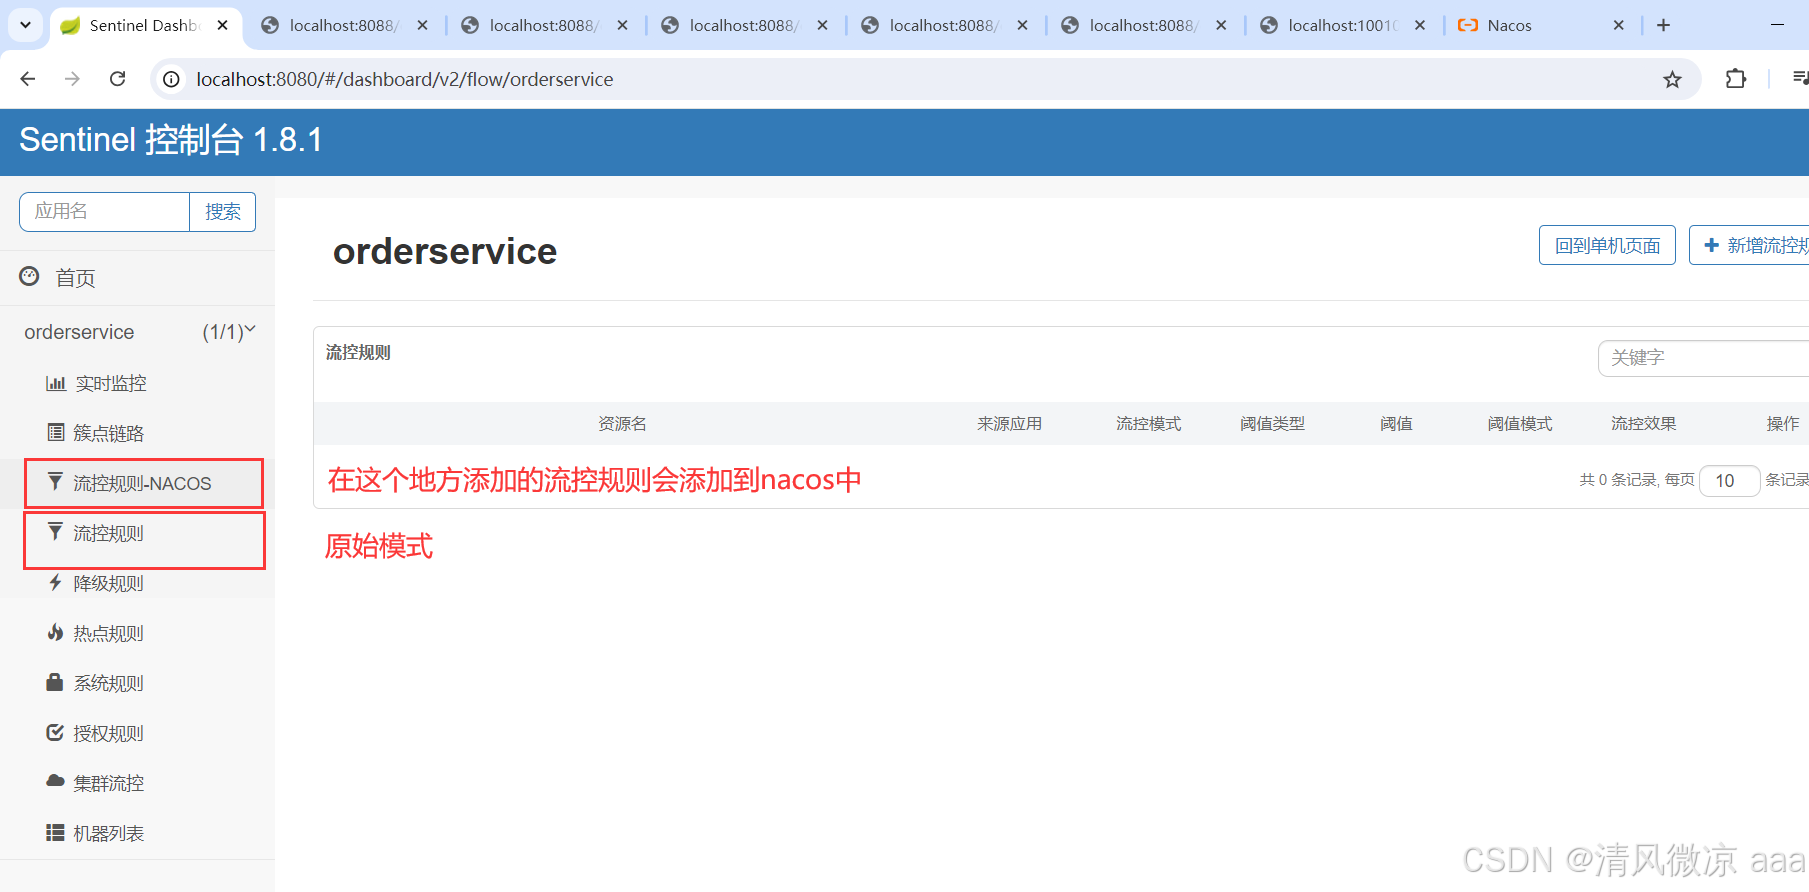Viewport: 1809px width, 892px height.
Task: Click the list icon of 机器列表
Action: (x=55, y=832)
